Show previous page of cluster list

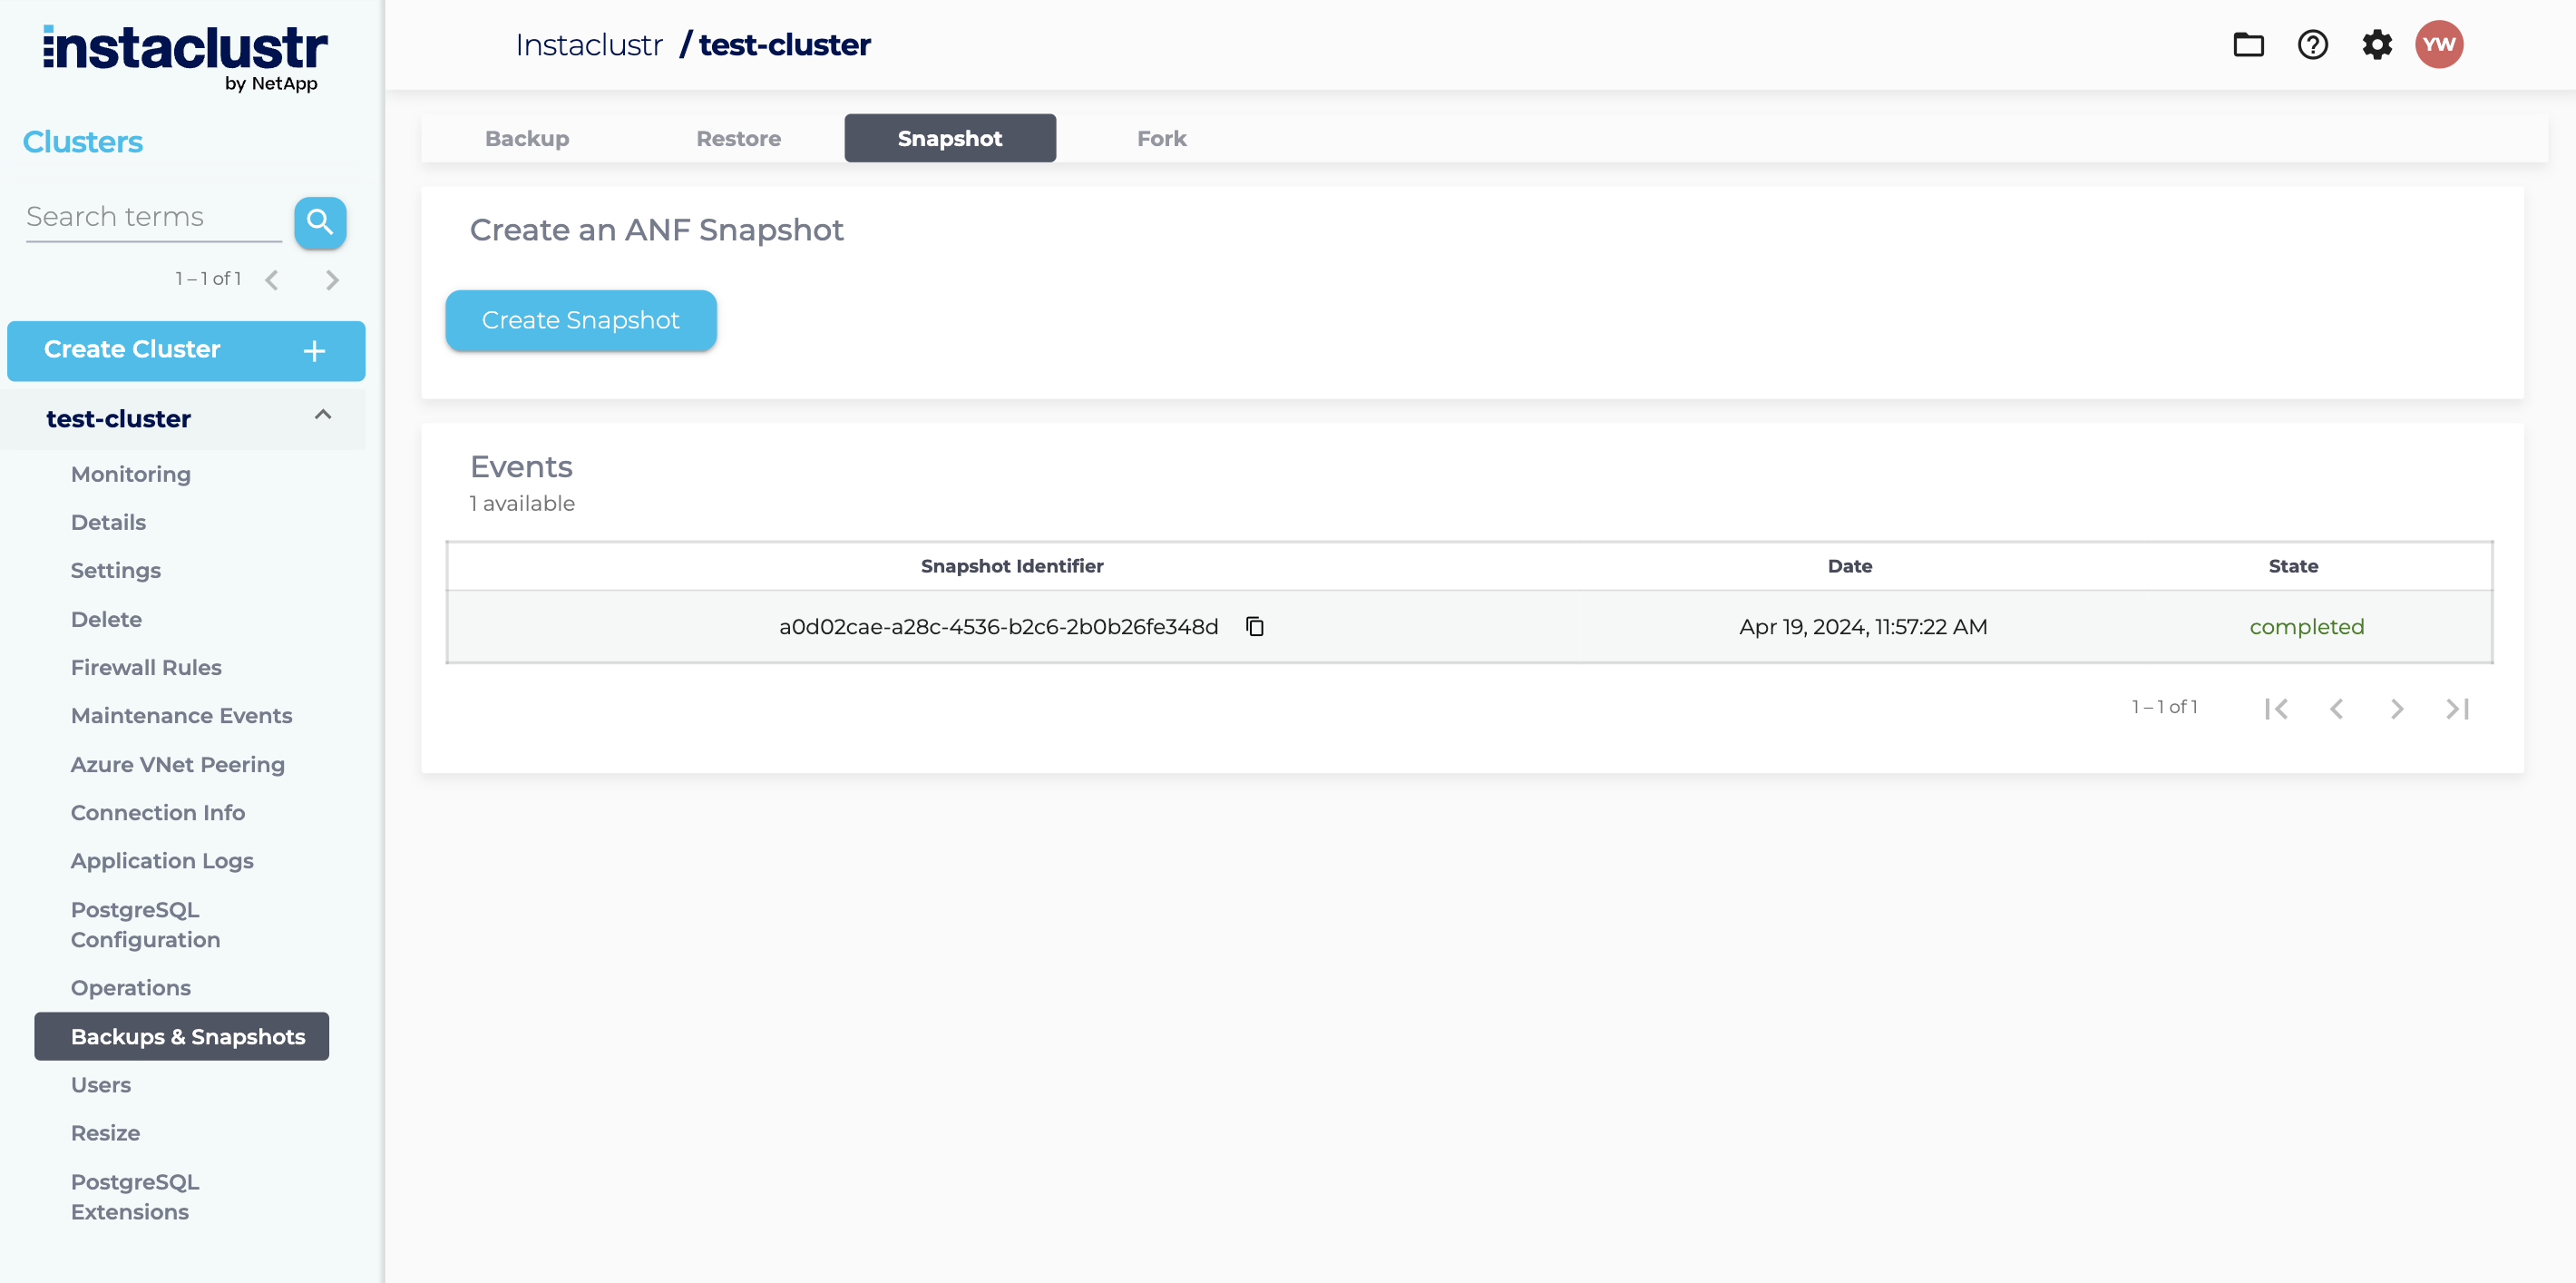(x=272, y=280)
